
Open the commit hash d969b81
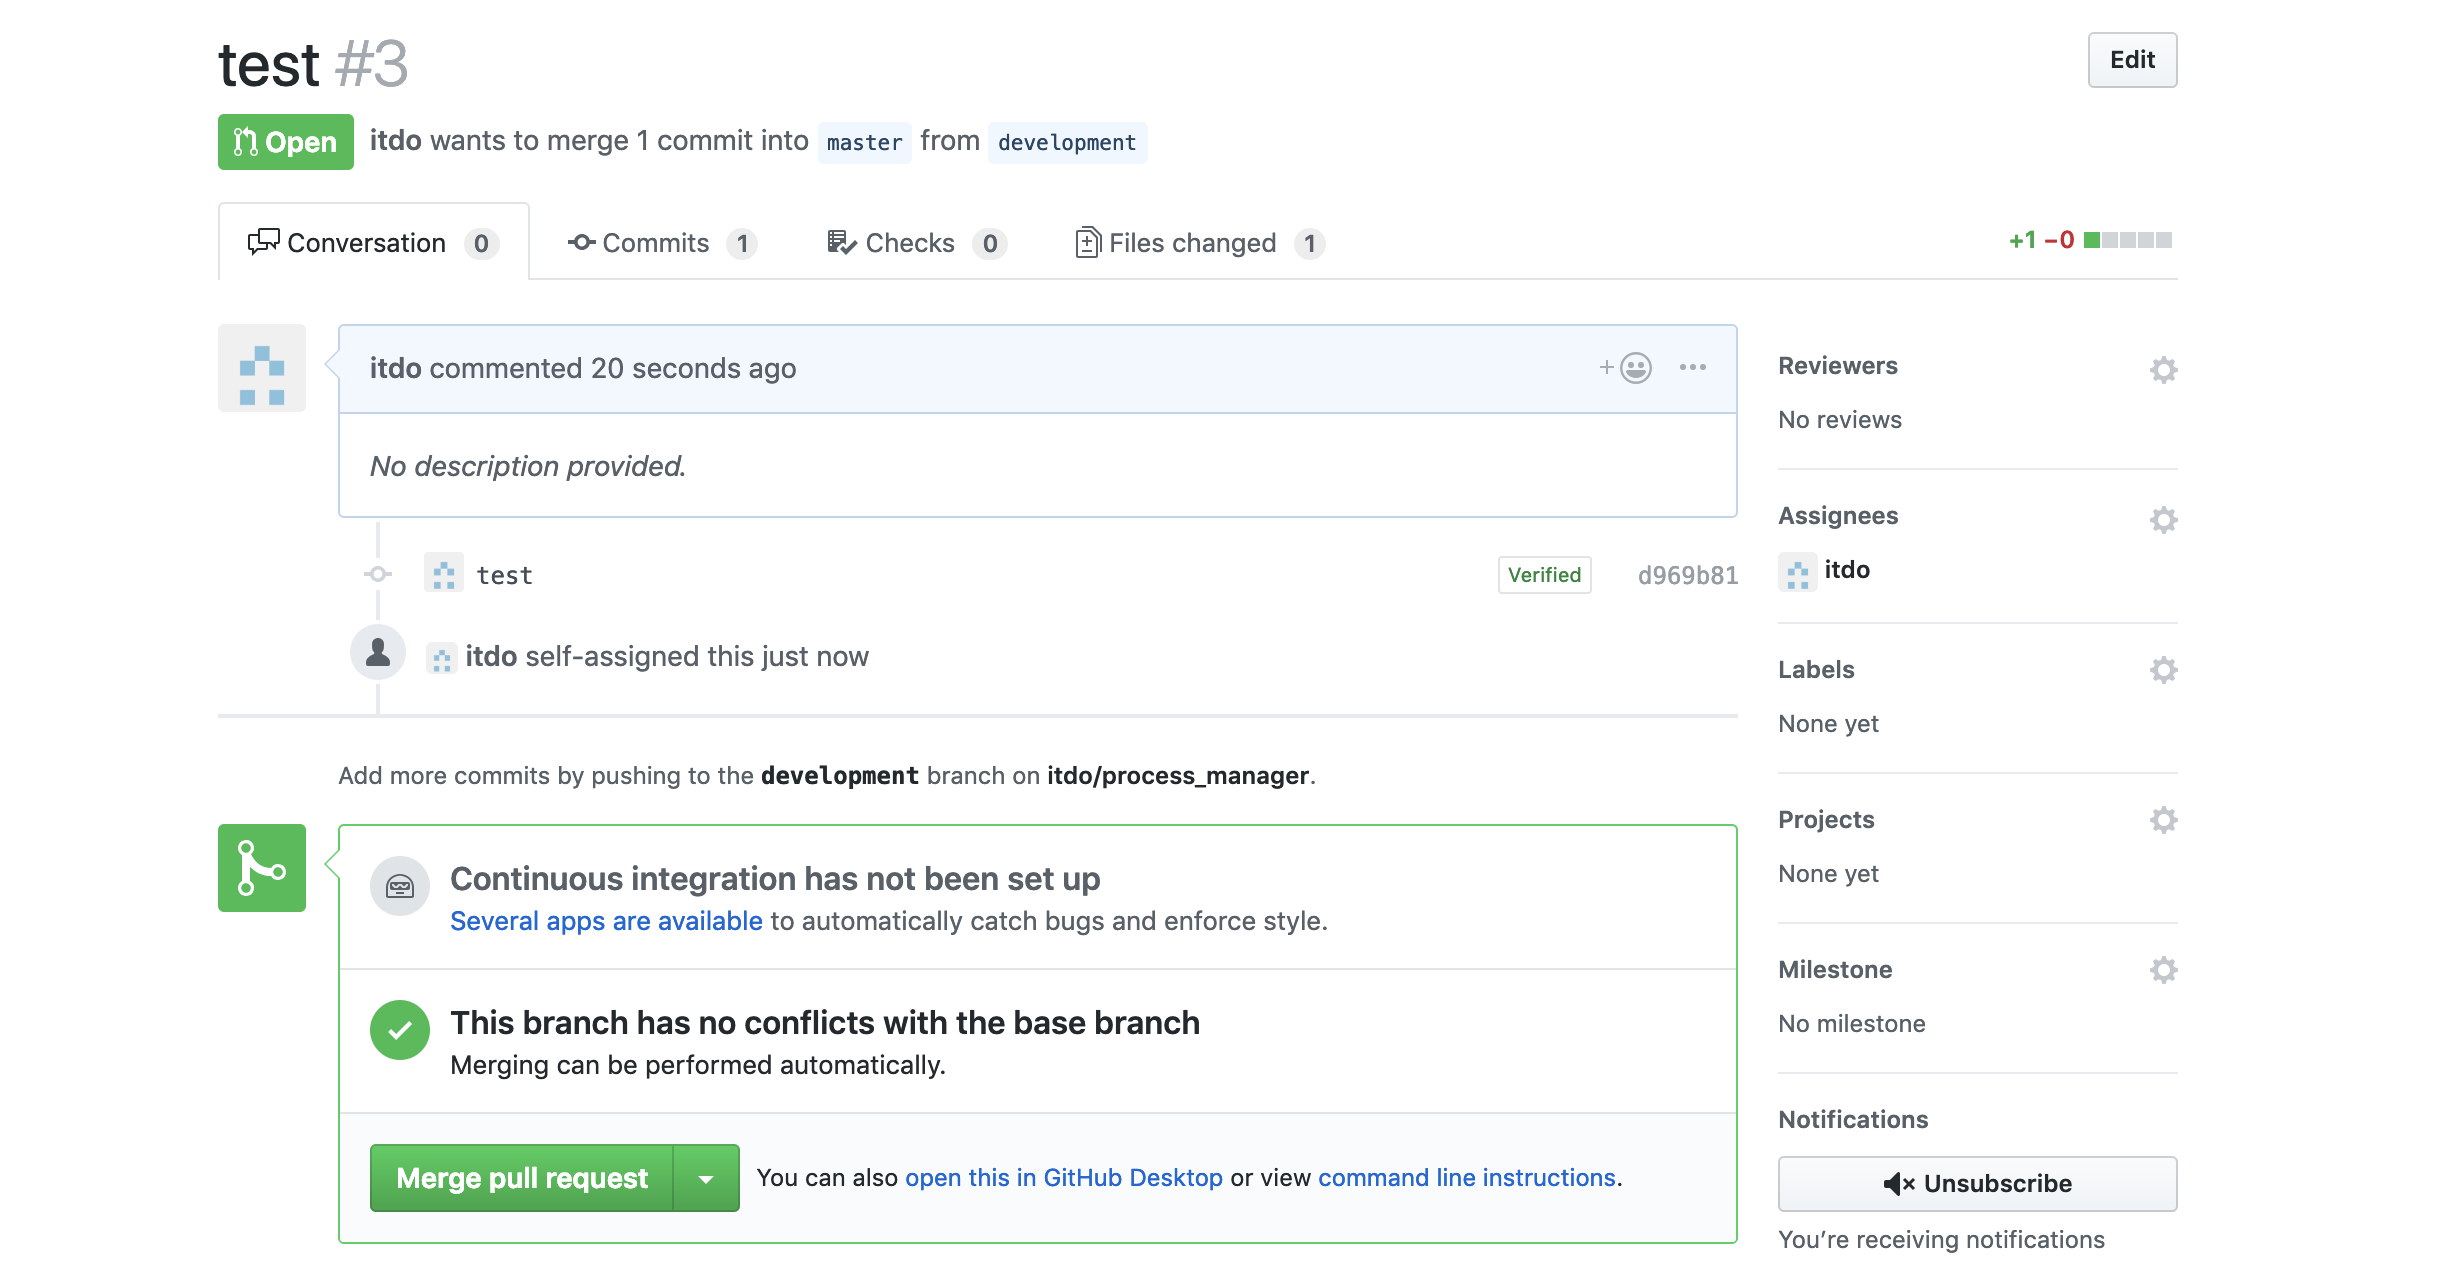click(1688, 575)
